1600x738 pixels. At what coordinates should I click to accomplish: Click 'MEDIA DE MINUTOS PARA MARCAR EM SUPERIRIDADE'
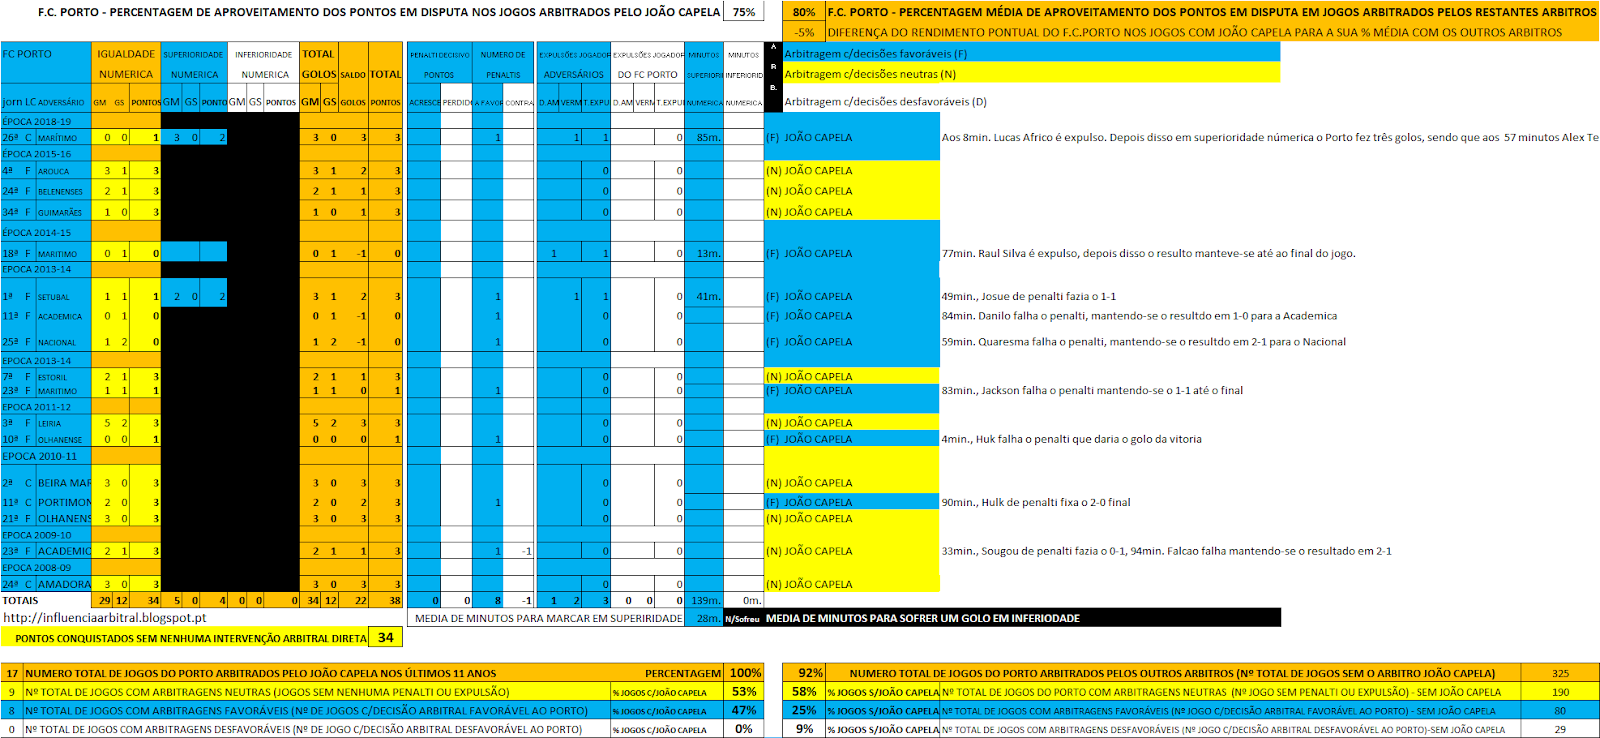click(548, 618)
